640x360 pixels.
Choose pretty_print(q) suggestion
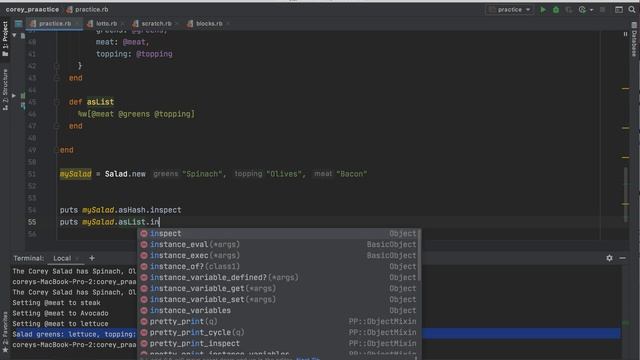(x=279, y=322)
